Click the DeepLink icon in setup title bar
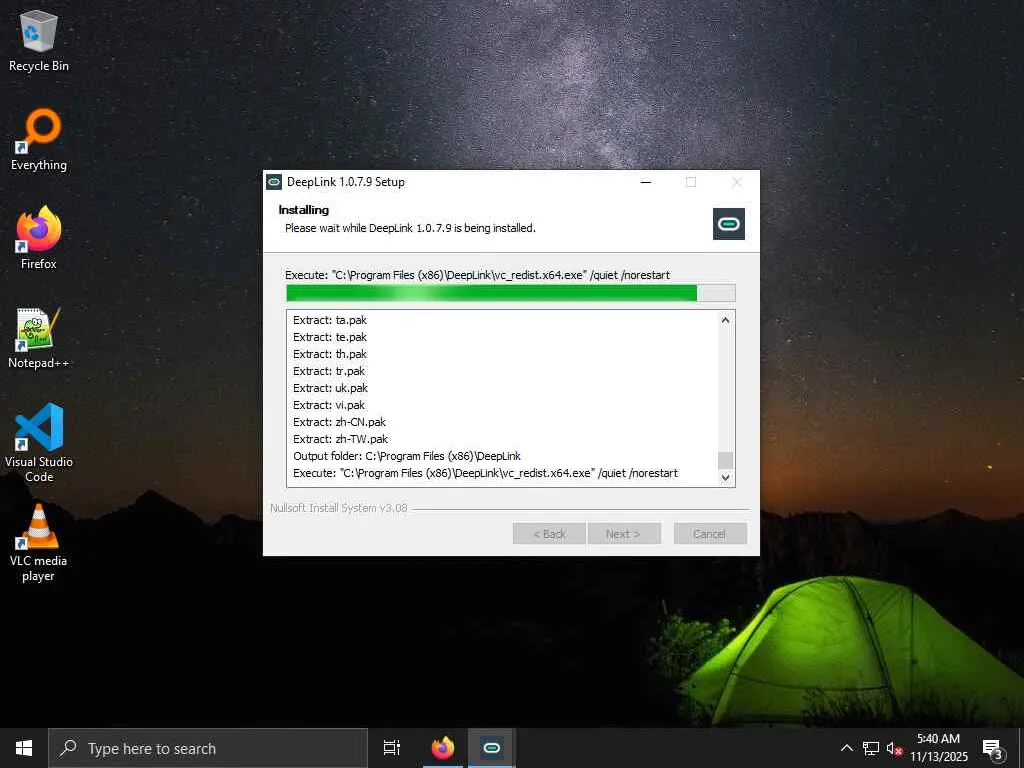Image resolution: width=1024 pixels, height=768 pixels. (274, 182)
